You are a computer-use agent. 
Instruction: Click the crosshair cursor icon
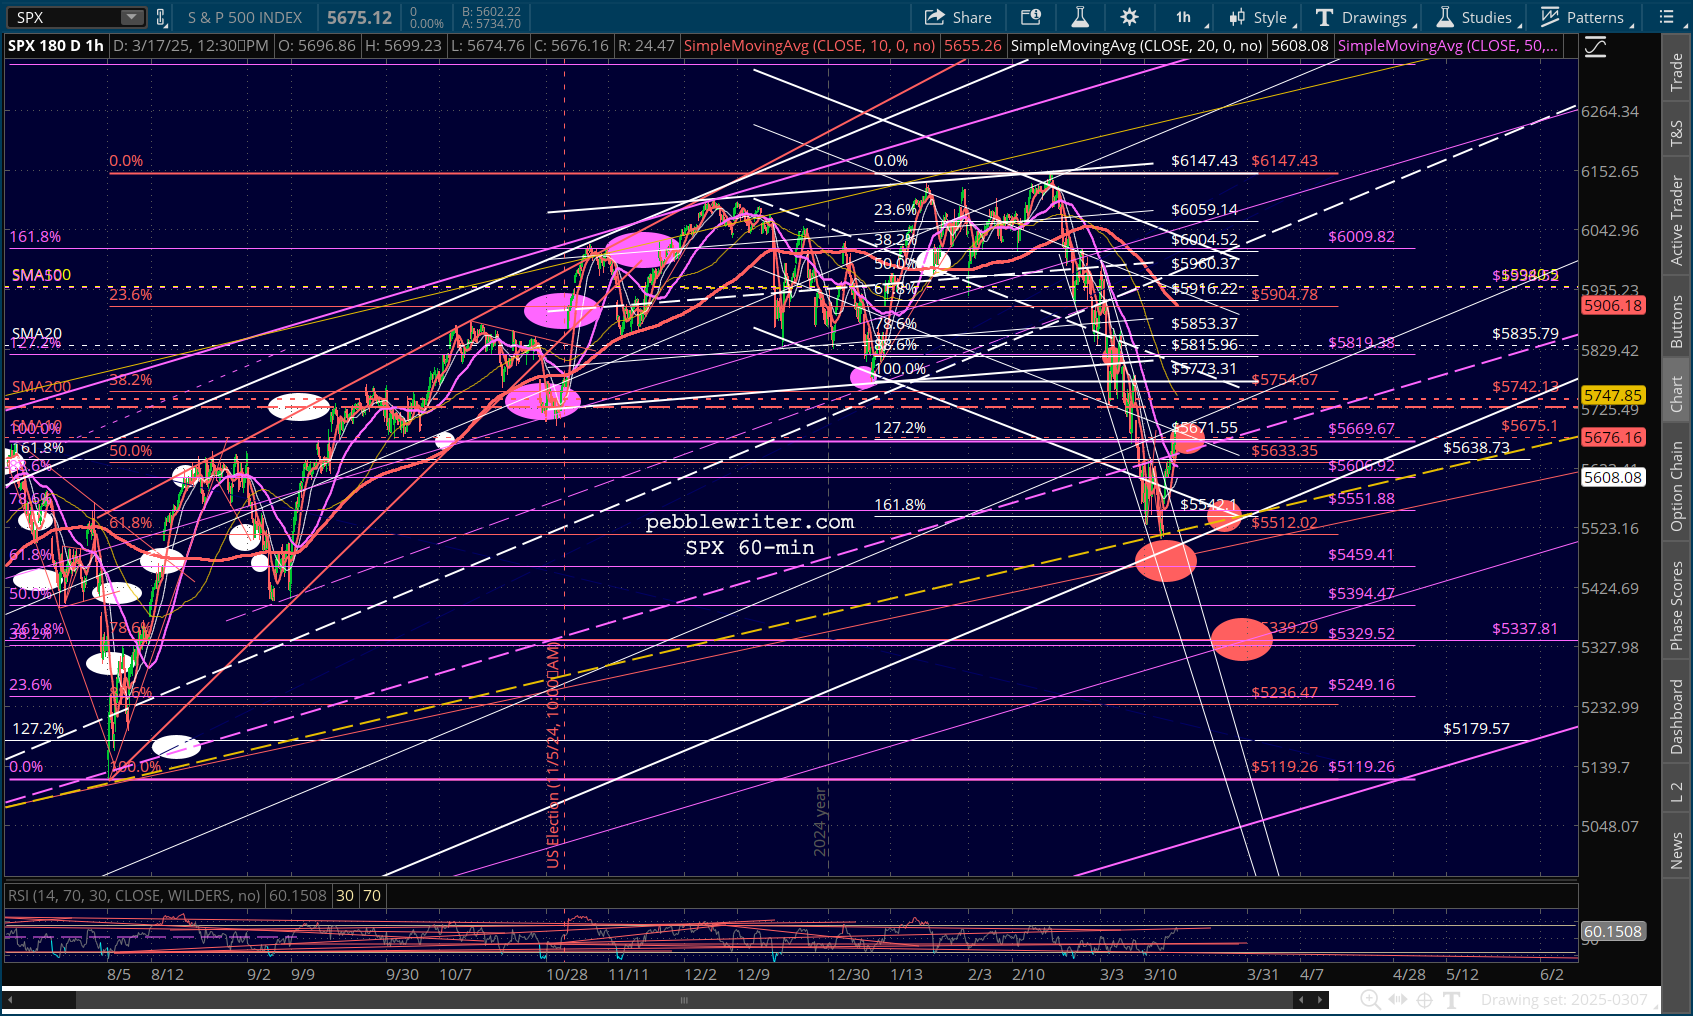(x=1424, y=1000)
